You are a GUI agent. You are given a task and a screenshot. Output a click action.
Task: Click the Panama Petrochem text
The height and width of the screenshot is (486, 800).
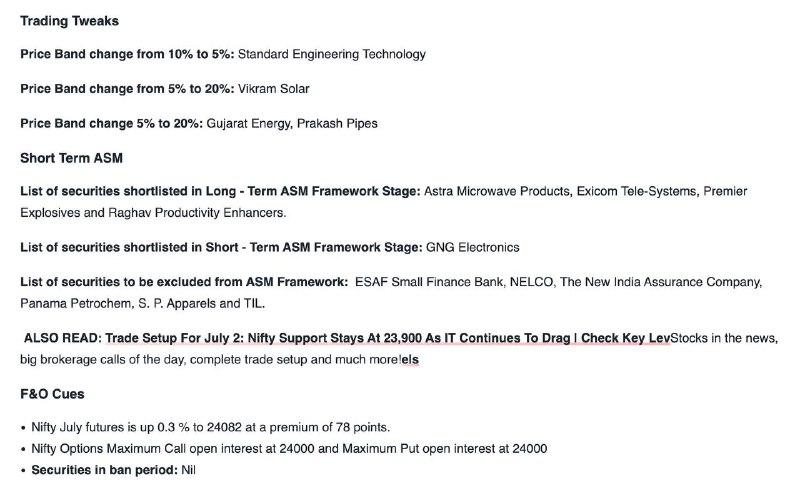(75, 303)
